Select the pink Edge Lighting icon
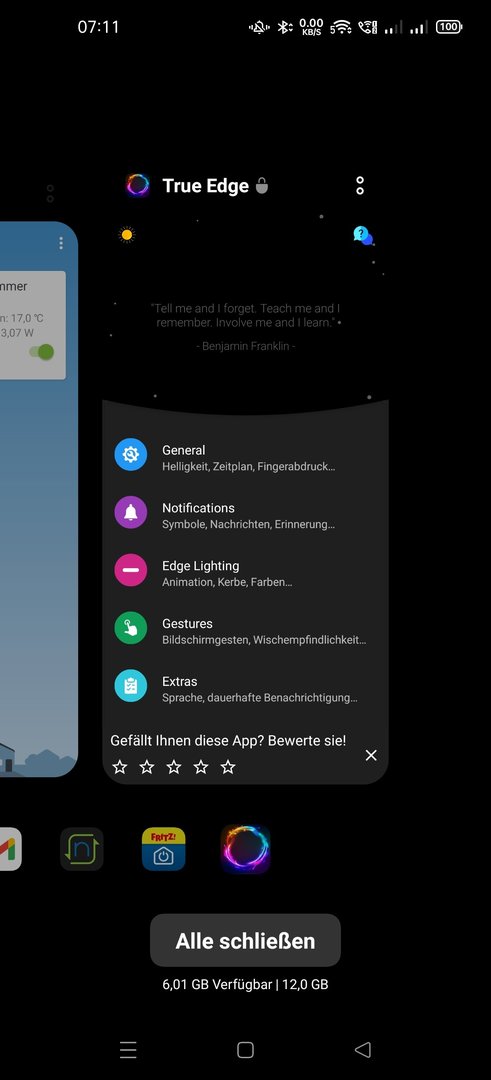Image resolution: width=491 pixels, height=1080 pixels. click(131, 570)
